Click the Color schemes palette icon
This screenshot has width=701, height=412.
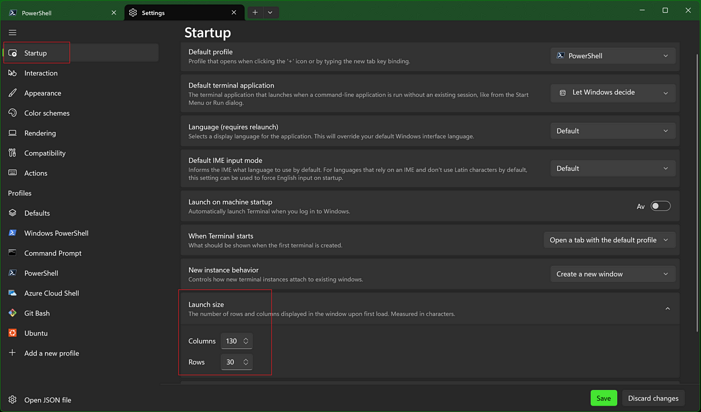coord(13,113)
